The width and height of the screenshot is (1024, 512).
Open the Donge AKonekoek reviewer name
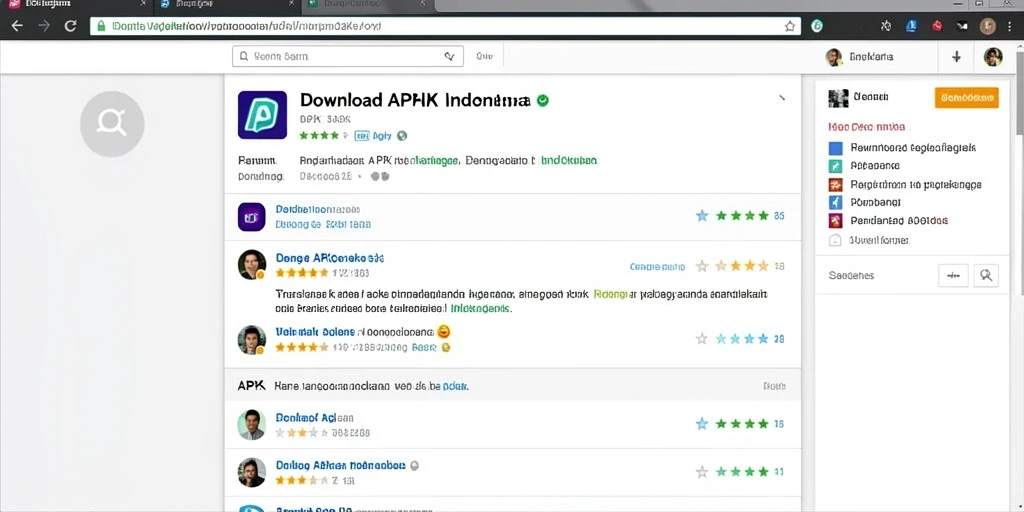[x=329, y=257]
